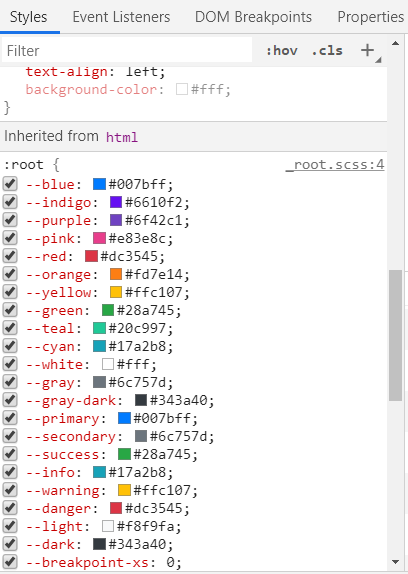Click the --secondary property name
Image resolution: width=408 pixels, height=574 pixels.
tap(70, 436)
